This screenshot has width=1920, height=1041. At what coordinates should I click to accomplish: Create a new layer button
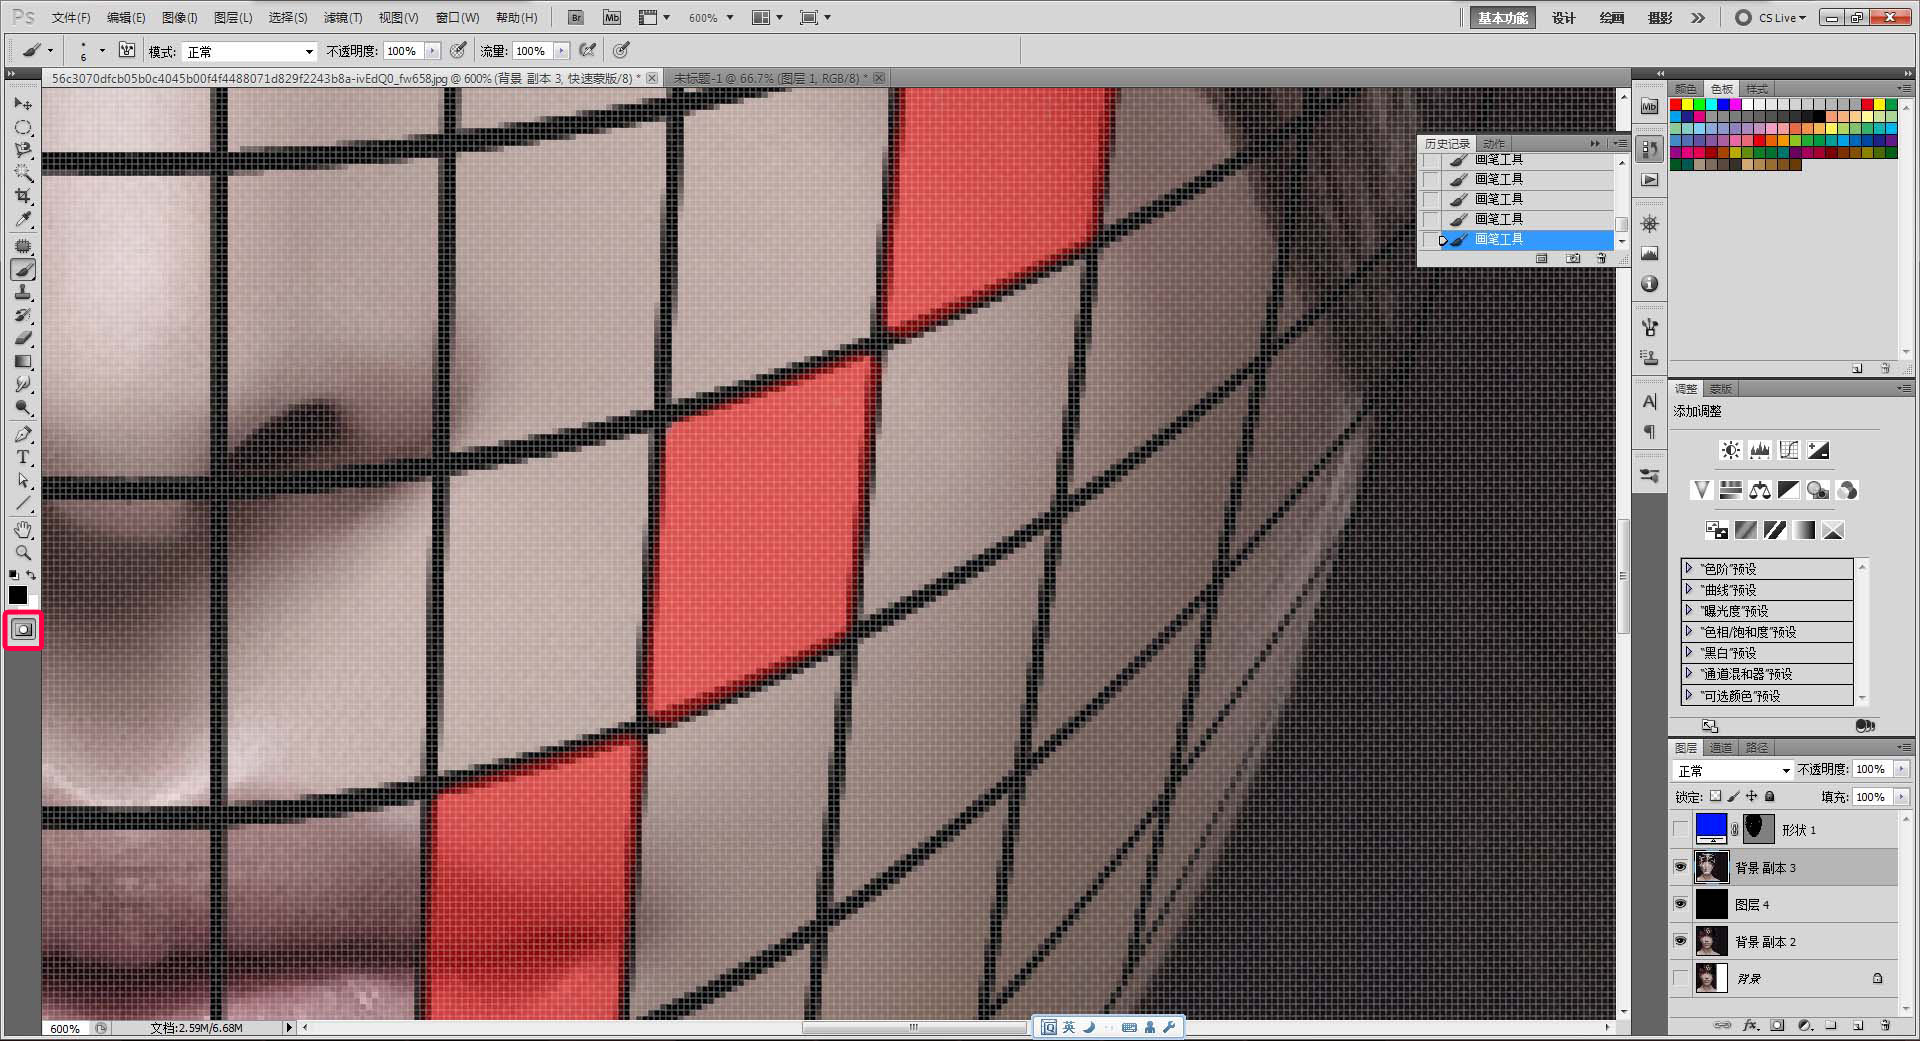[x=1858, y=1025]
